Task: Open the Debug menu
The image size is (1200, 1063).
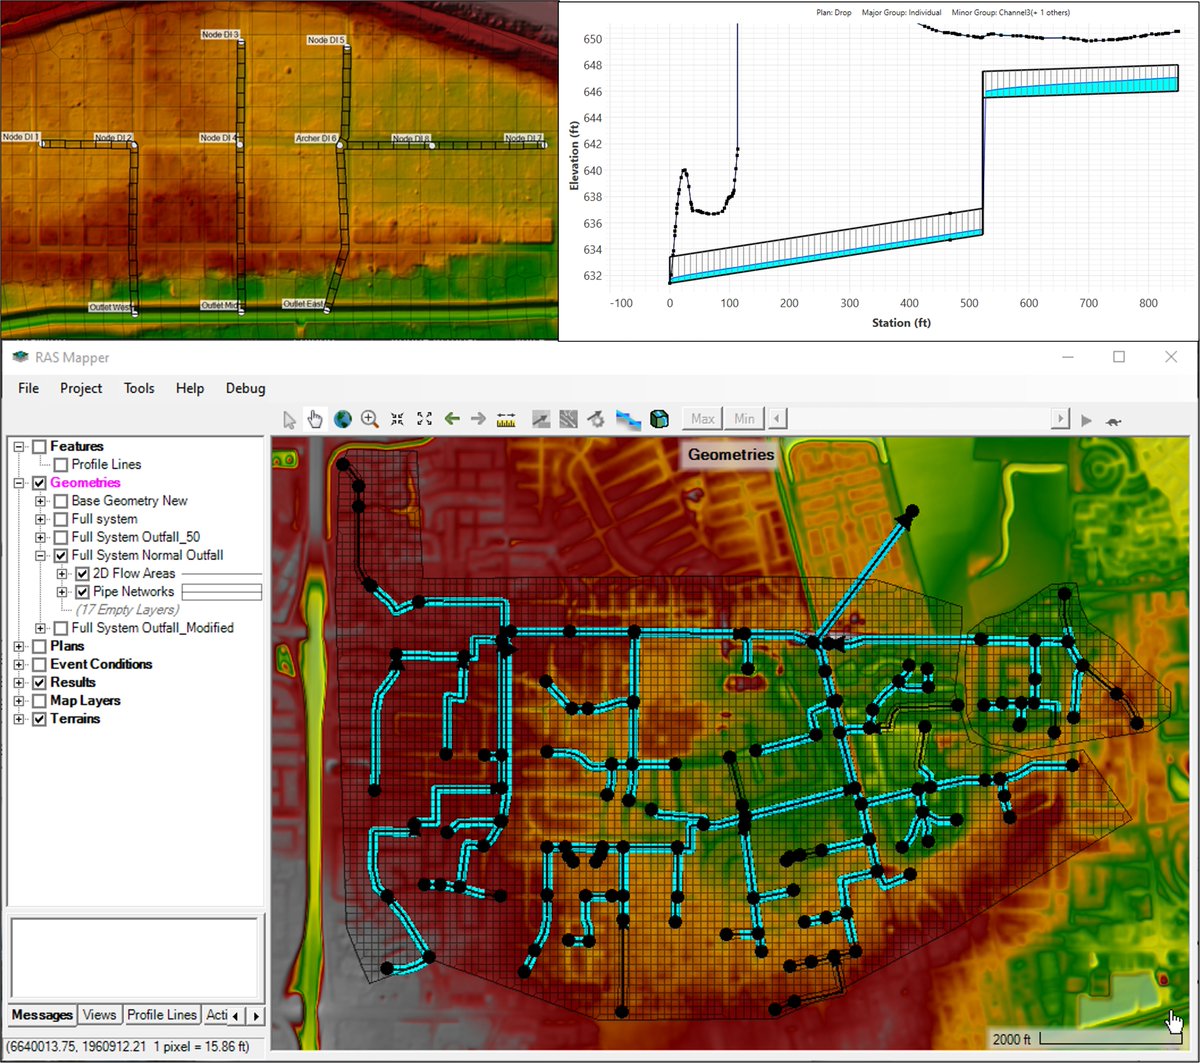Action: pos(246,388)
